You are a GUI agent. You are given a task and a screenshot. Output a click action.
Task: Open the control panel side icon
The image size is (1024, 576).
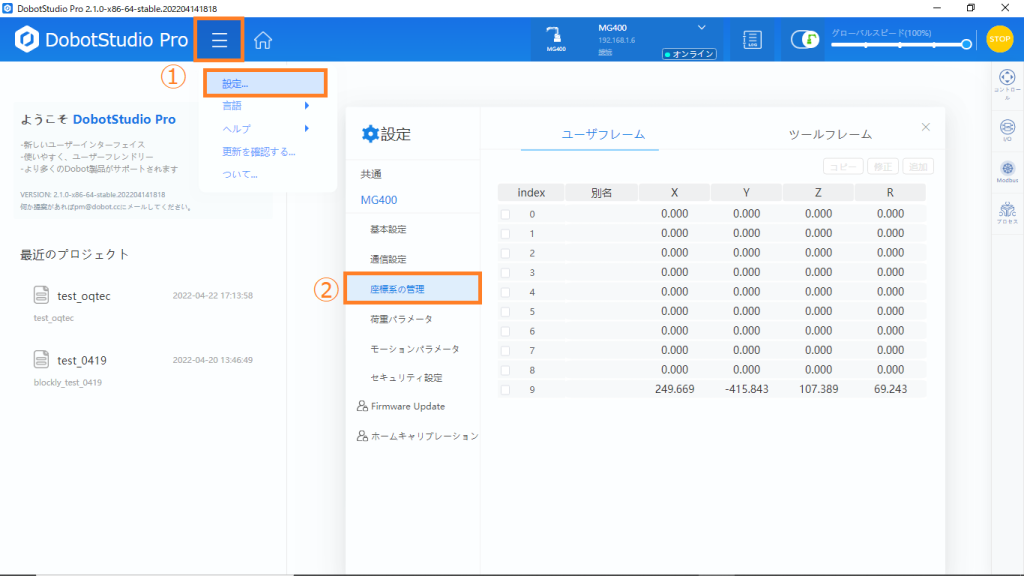[1007, 84]
